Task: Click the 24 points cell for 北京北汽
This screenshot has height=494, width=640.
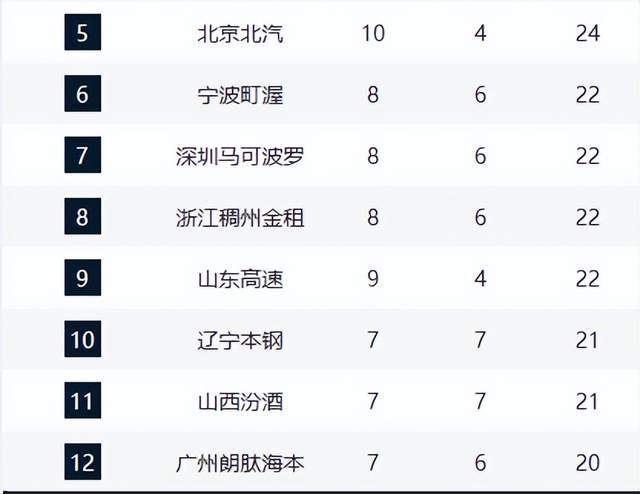Action: pyautogui.click(x=588, y=33)
